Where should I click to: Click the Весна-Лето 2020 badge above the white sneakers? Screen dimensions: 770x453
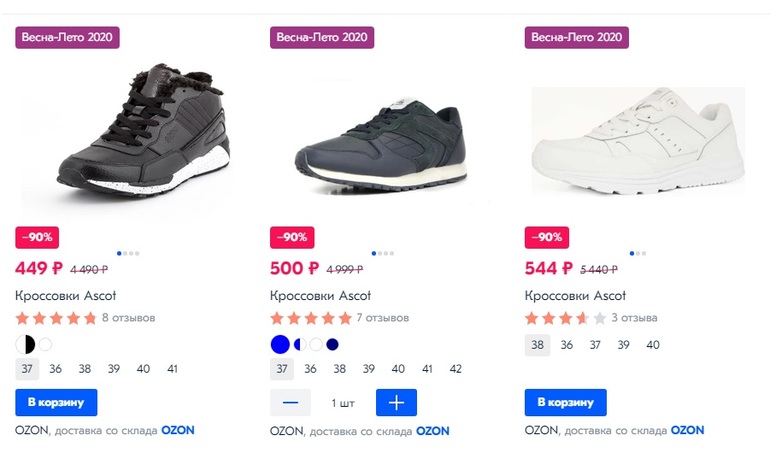(576, 37)
